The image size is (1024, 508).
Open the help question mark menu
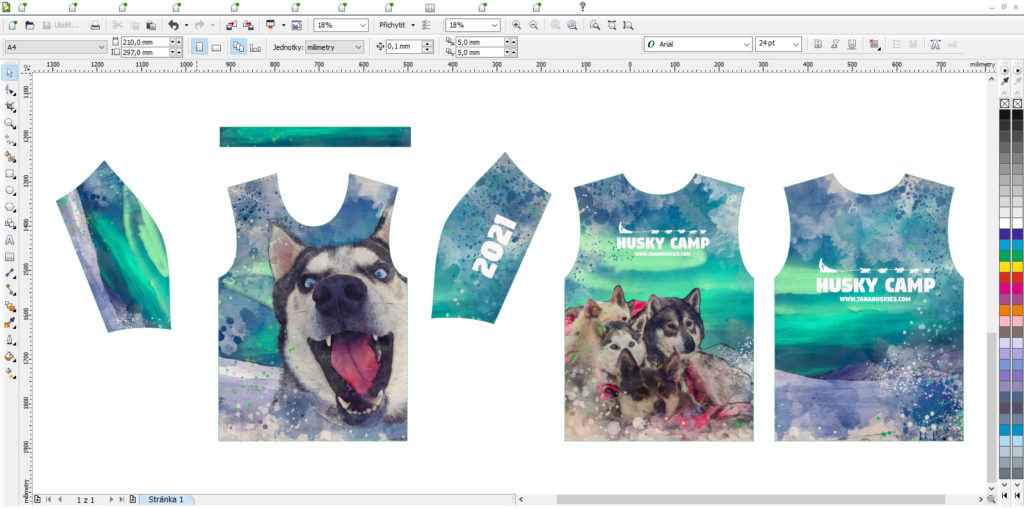tap(583, 7)
